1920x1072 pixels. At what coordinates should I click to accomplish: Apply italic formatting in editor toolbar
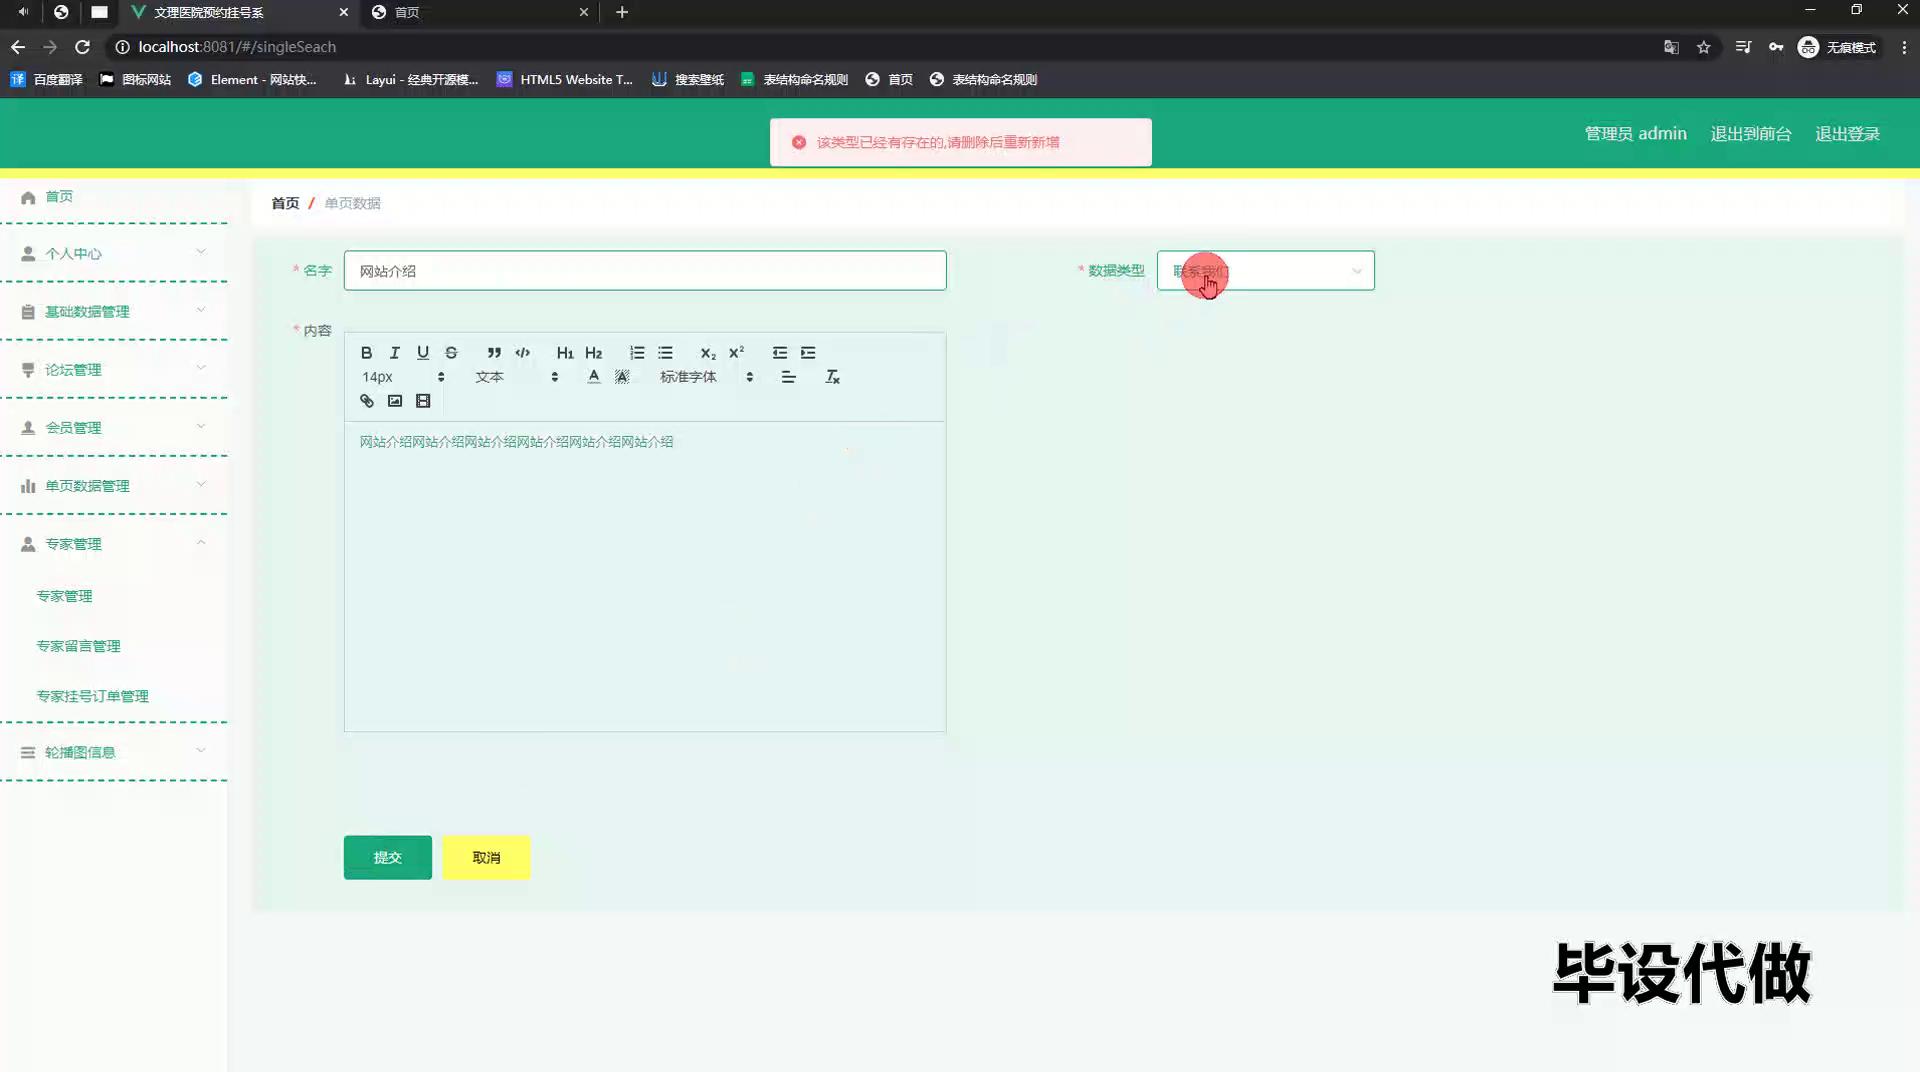click(x=394, y=353)
